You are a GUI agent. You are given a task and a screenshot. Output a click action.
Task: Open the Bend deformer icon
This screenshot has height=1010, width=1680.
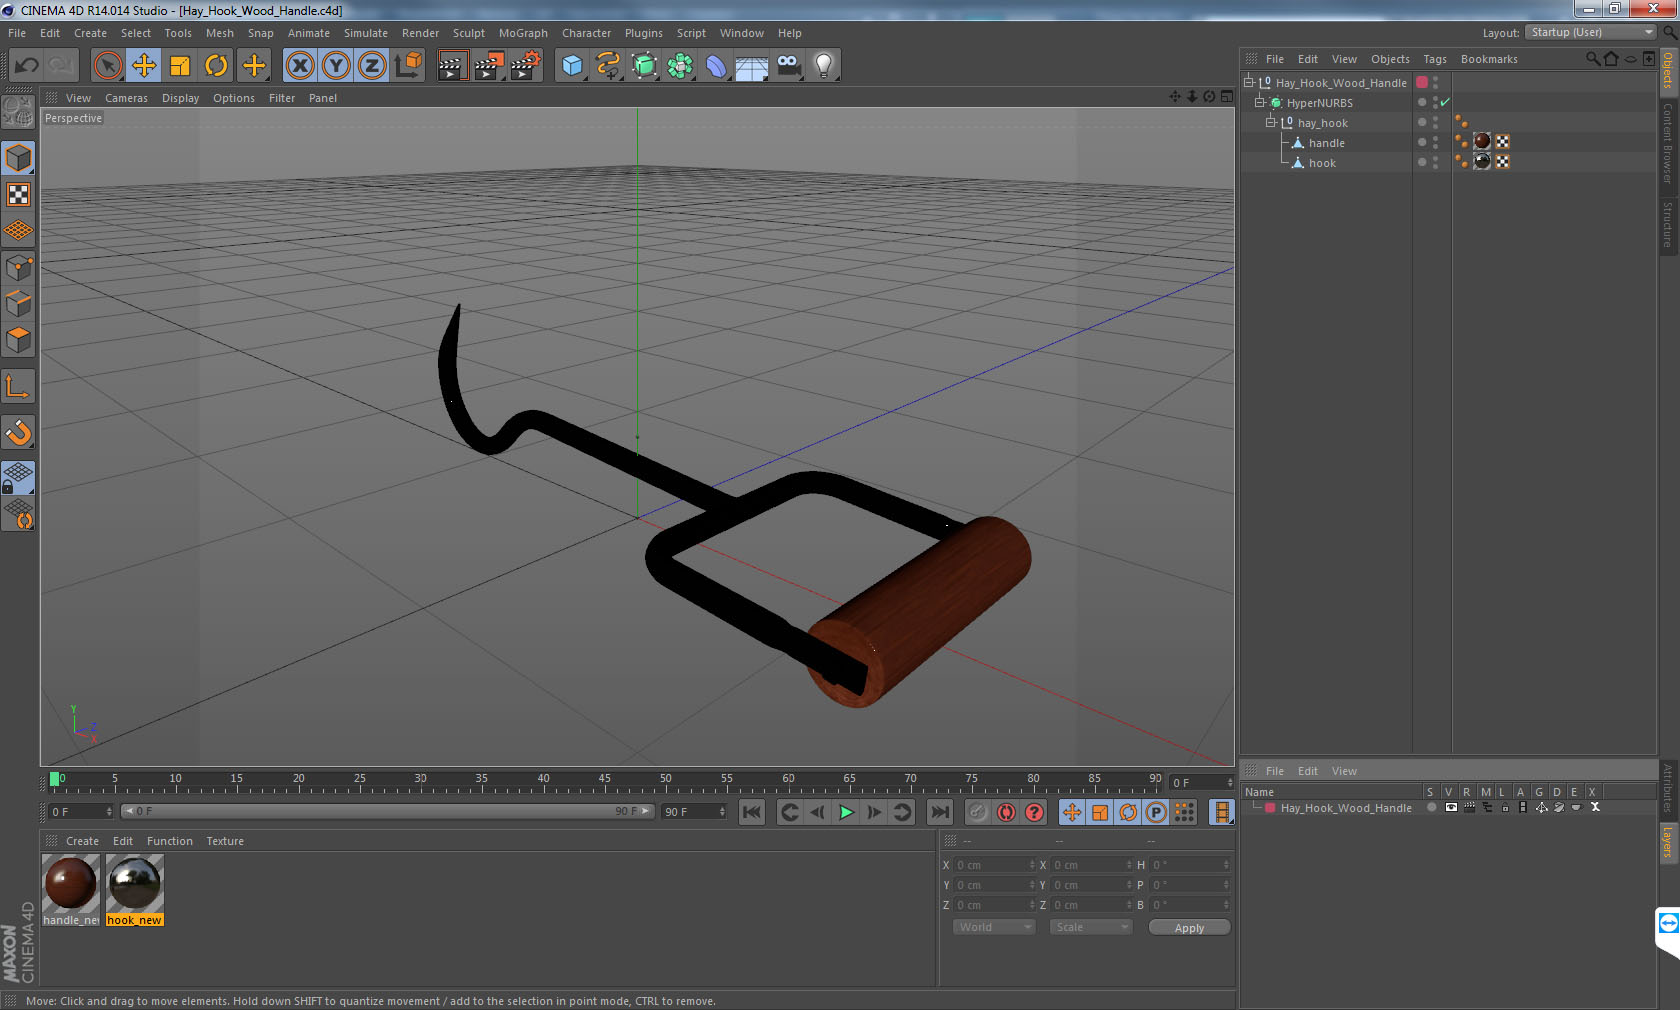[716, 66]
